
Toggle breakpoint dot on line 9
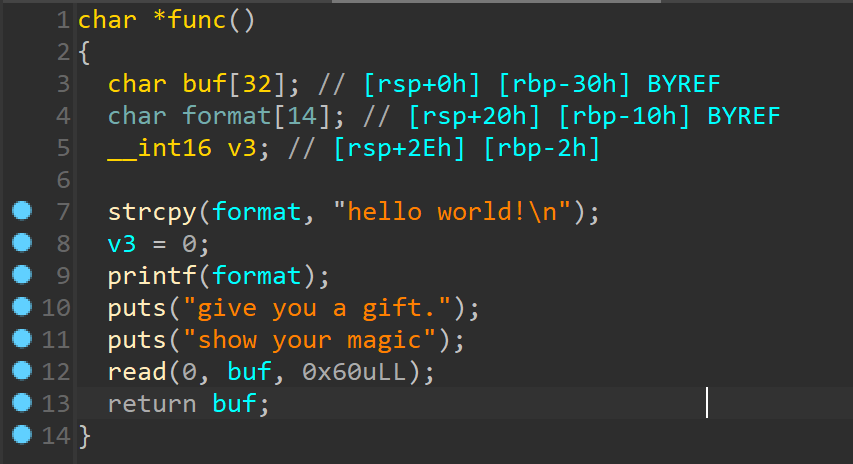pos(22,275)
